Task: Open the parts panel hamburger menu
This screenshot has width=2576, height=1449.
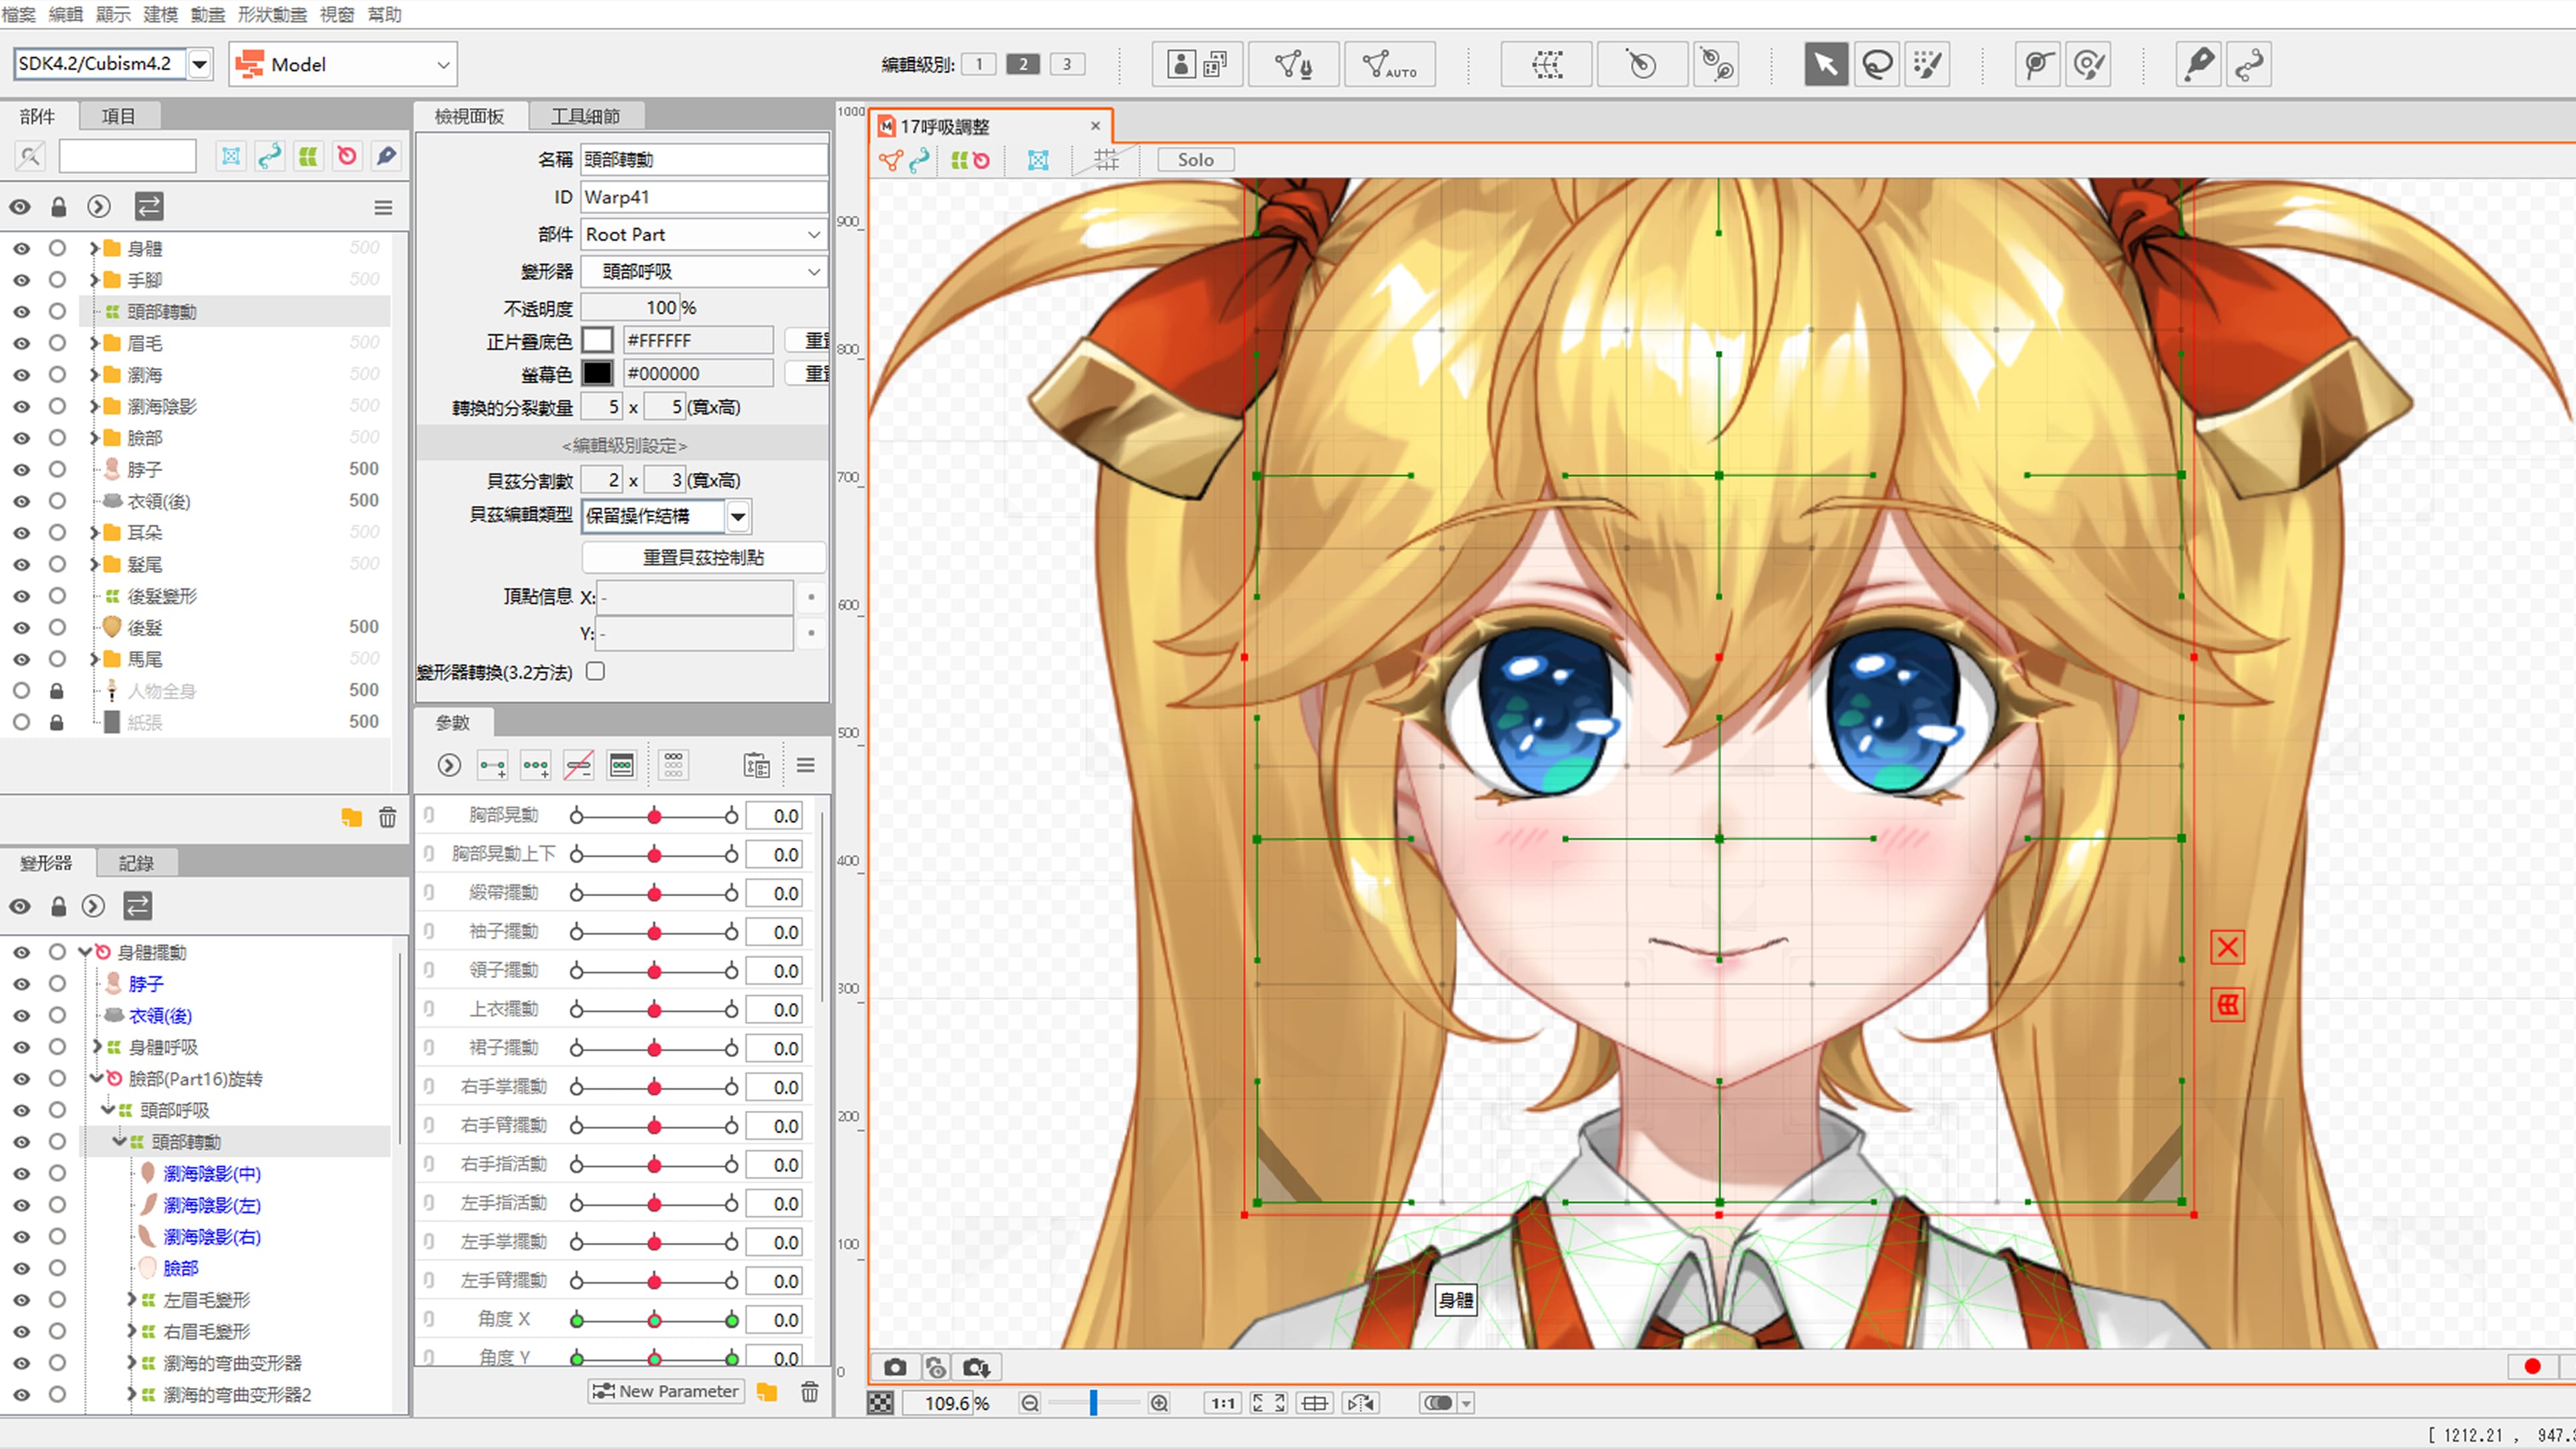Action: point(383,207)
